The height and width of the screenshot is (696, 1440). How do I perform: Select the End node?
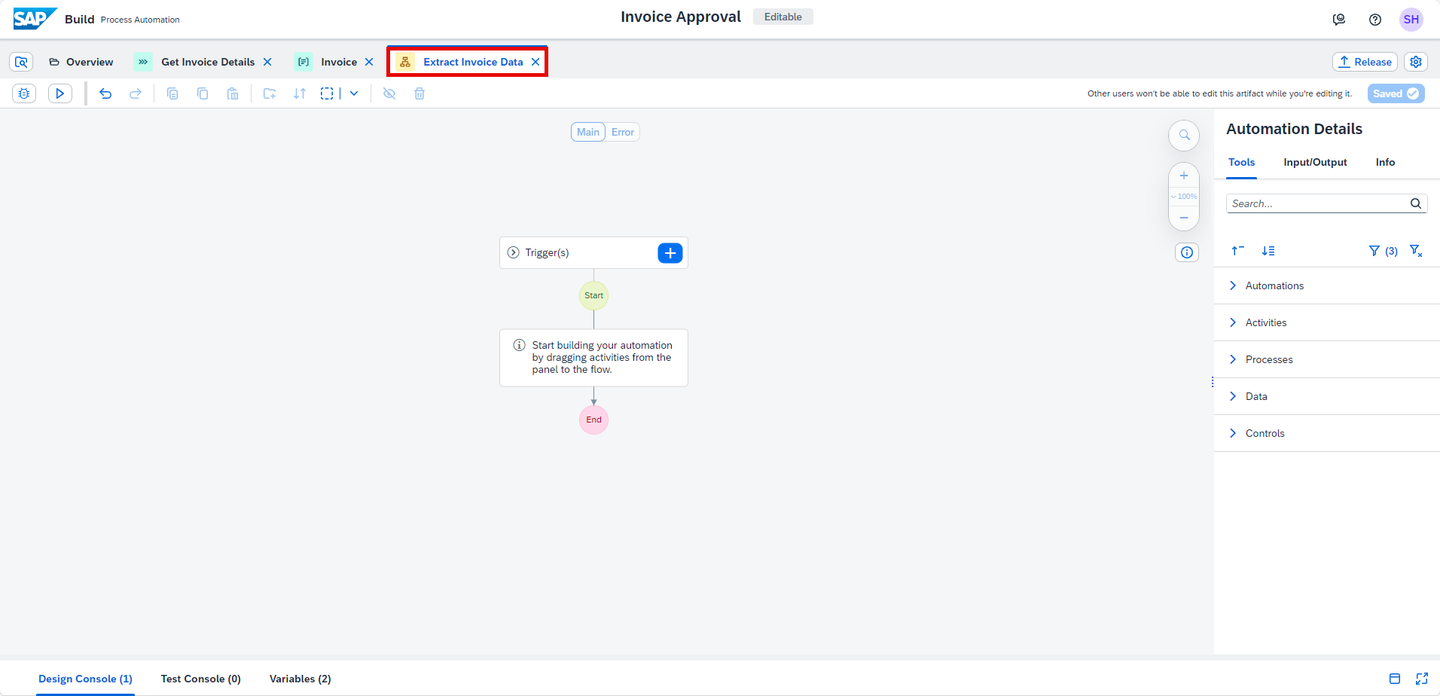tap(594, 420)
